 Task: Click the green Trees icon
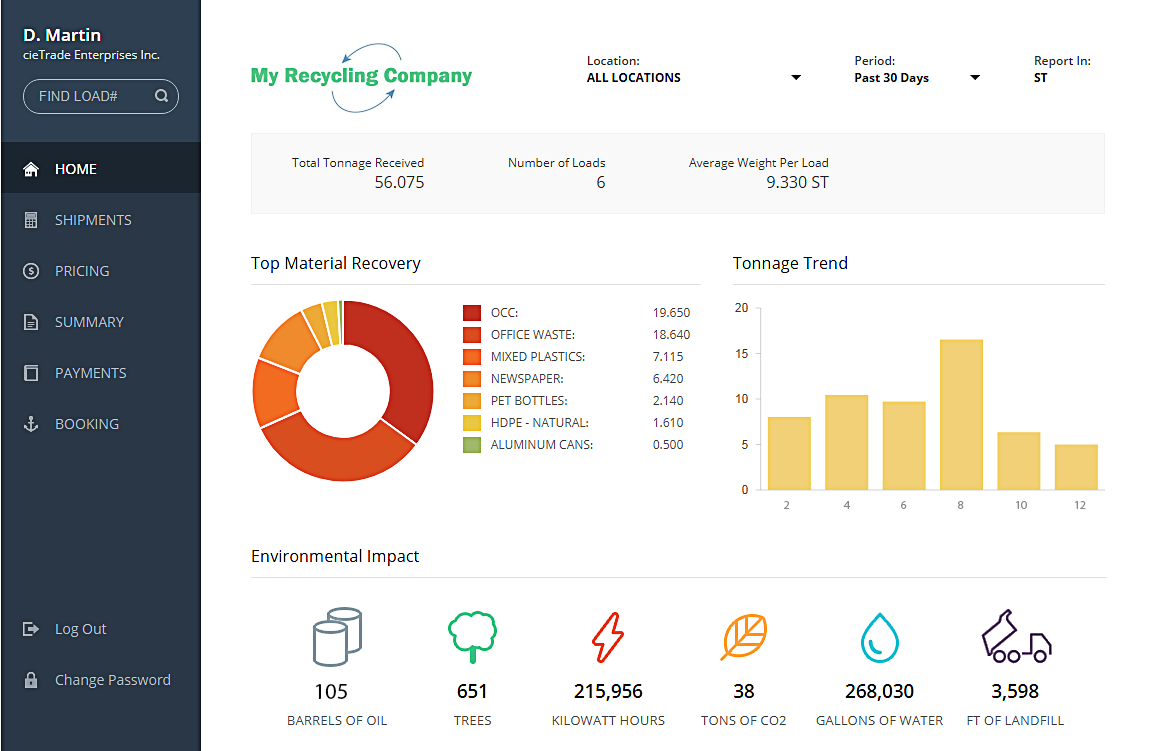pos(473,637)
